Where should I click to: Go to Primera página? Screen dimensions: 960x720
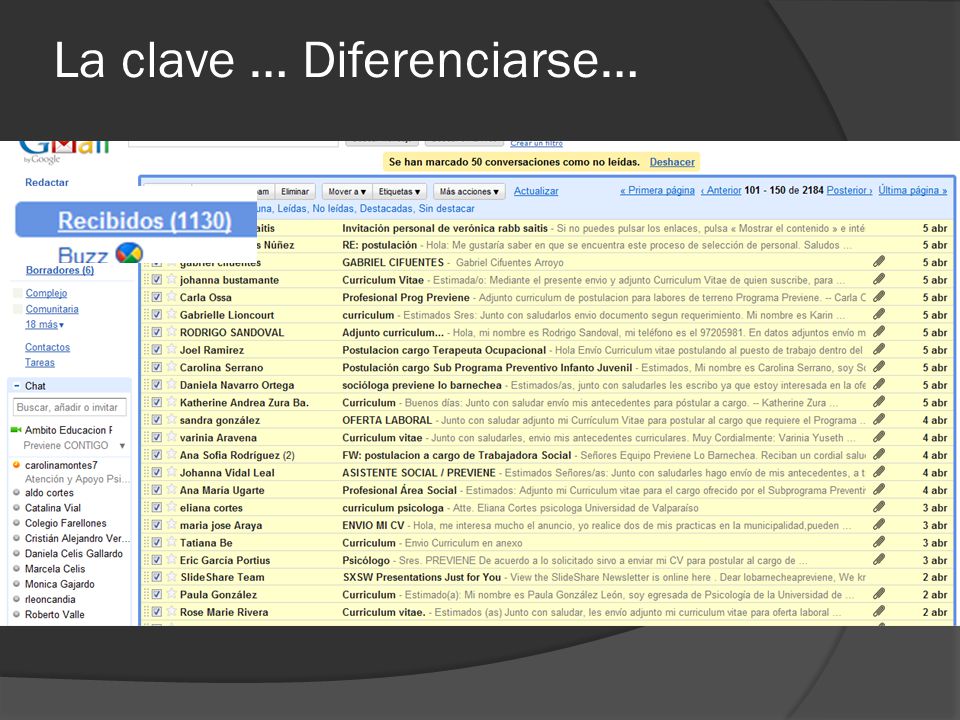point(658,190)
